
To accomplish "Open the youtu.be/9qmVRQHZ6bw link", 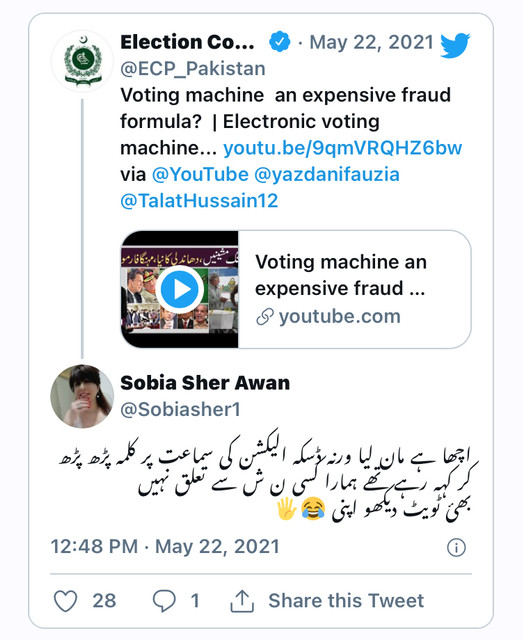I will [x=342, y=148].
